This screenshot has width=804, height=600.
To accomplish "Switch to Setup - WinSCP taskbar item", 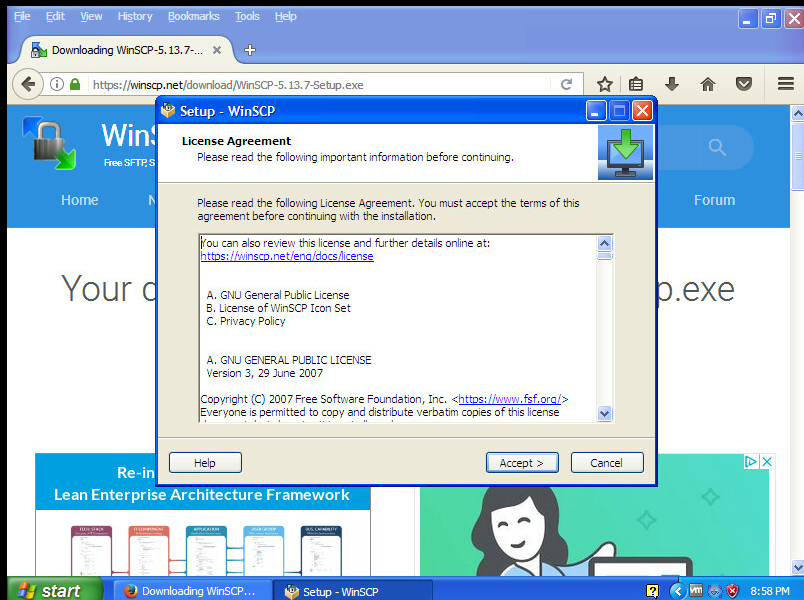I will coord(353,591).
